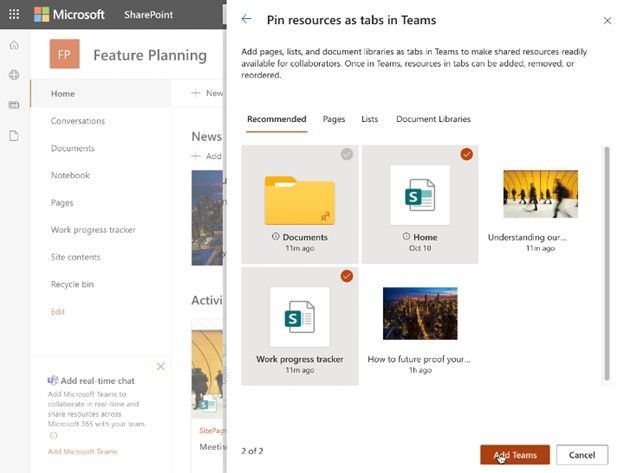The image size is (624, 473).
Task: Click Edit under site navigation
Action: (58, 311)
